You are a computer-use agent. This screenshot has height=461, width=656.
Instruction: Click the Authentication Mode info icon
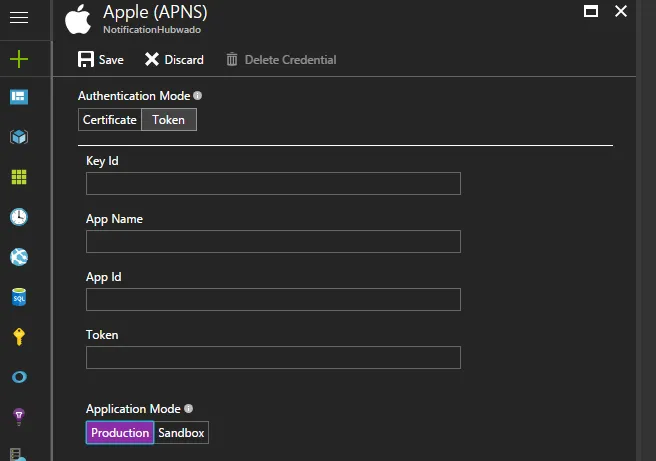(197, 96)
